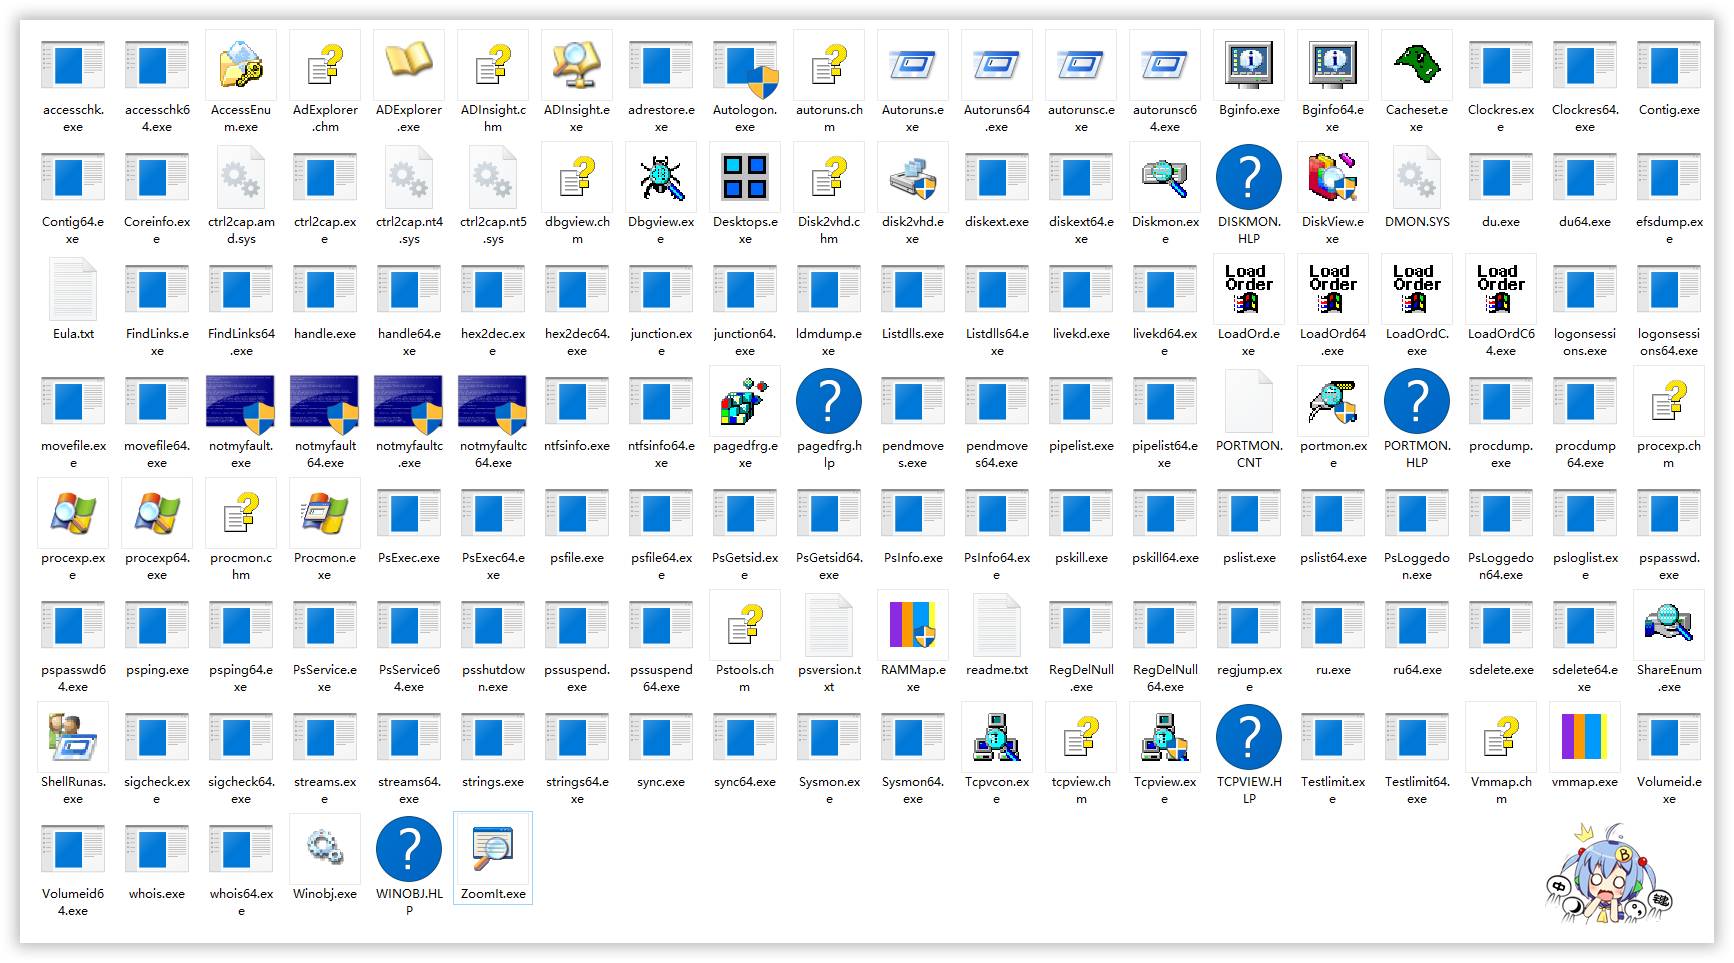Click the Autoruns.exe icon
This screenshot has width=1734, height=963.
tap(913, 65)
